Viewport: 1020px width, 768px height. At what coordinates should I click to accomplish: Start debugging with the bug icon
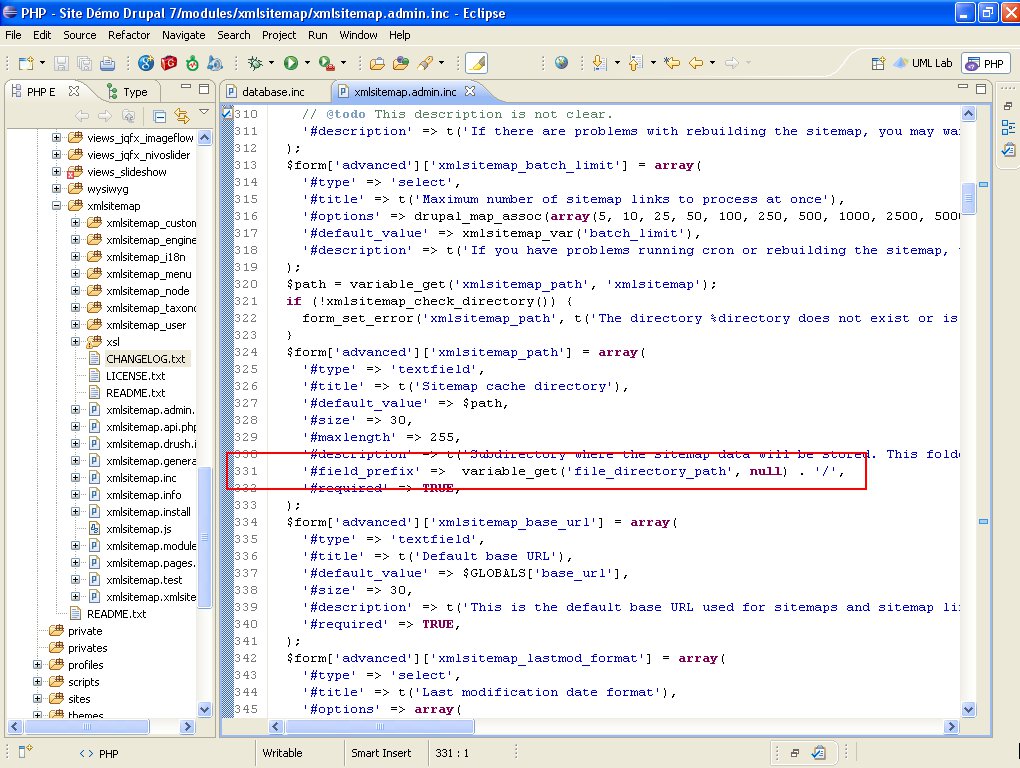(x=255, y=63)
